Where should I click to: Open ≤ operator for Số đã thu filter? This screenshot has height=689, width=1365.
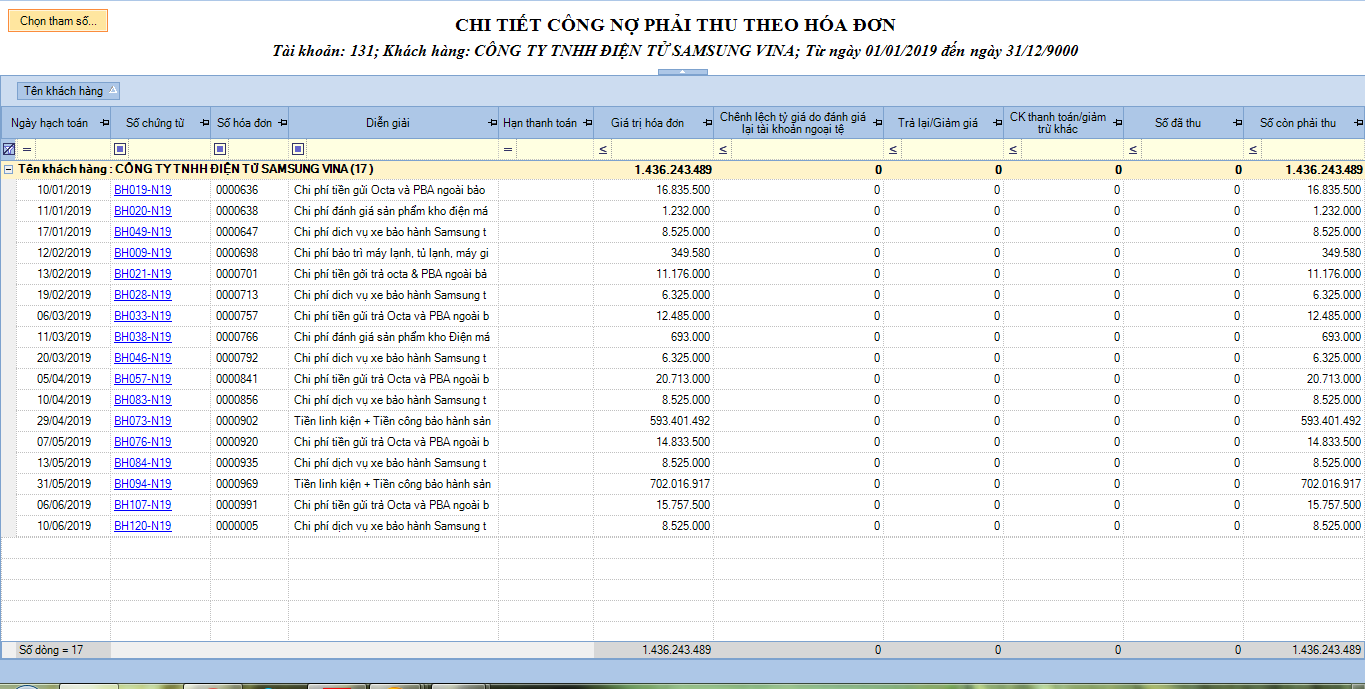point(1133,150)
